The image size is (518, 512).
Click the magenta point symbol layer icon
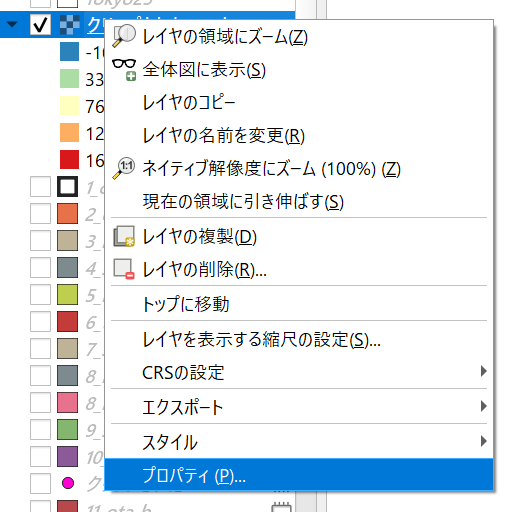[x=68, y=483]
